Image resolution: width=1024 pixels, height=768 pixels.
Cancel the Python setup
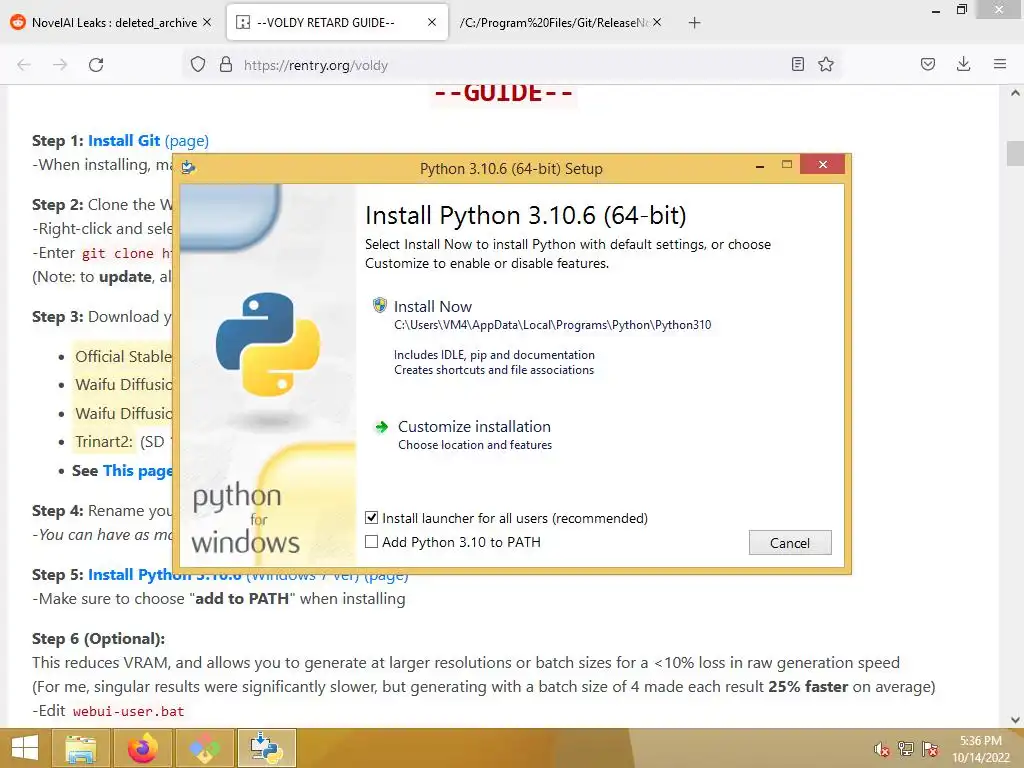click(790, 543)
